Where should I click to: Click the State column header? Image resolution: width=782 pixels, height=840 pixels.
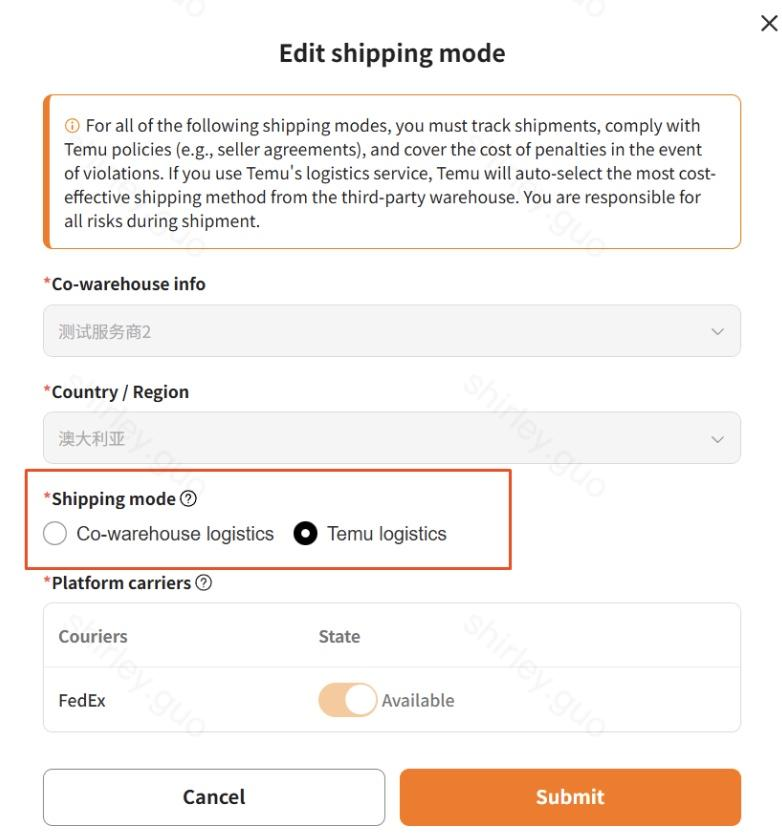[339, 636]
